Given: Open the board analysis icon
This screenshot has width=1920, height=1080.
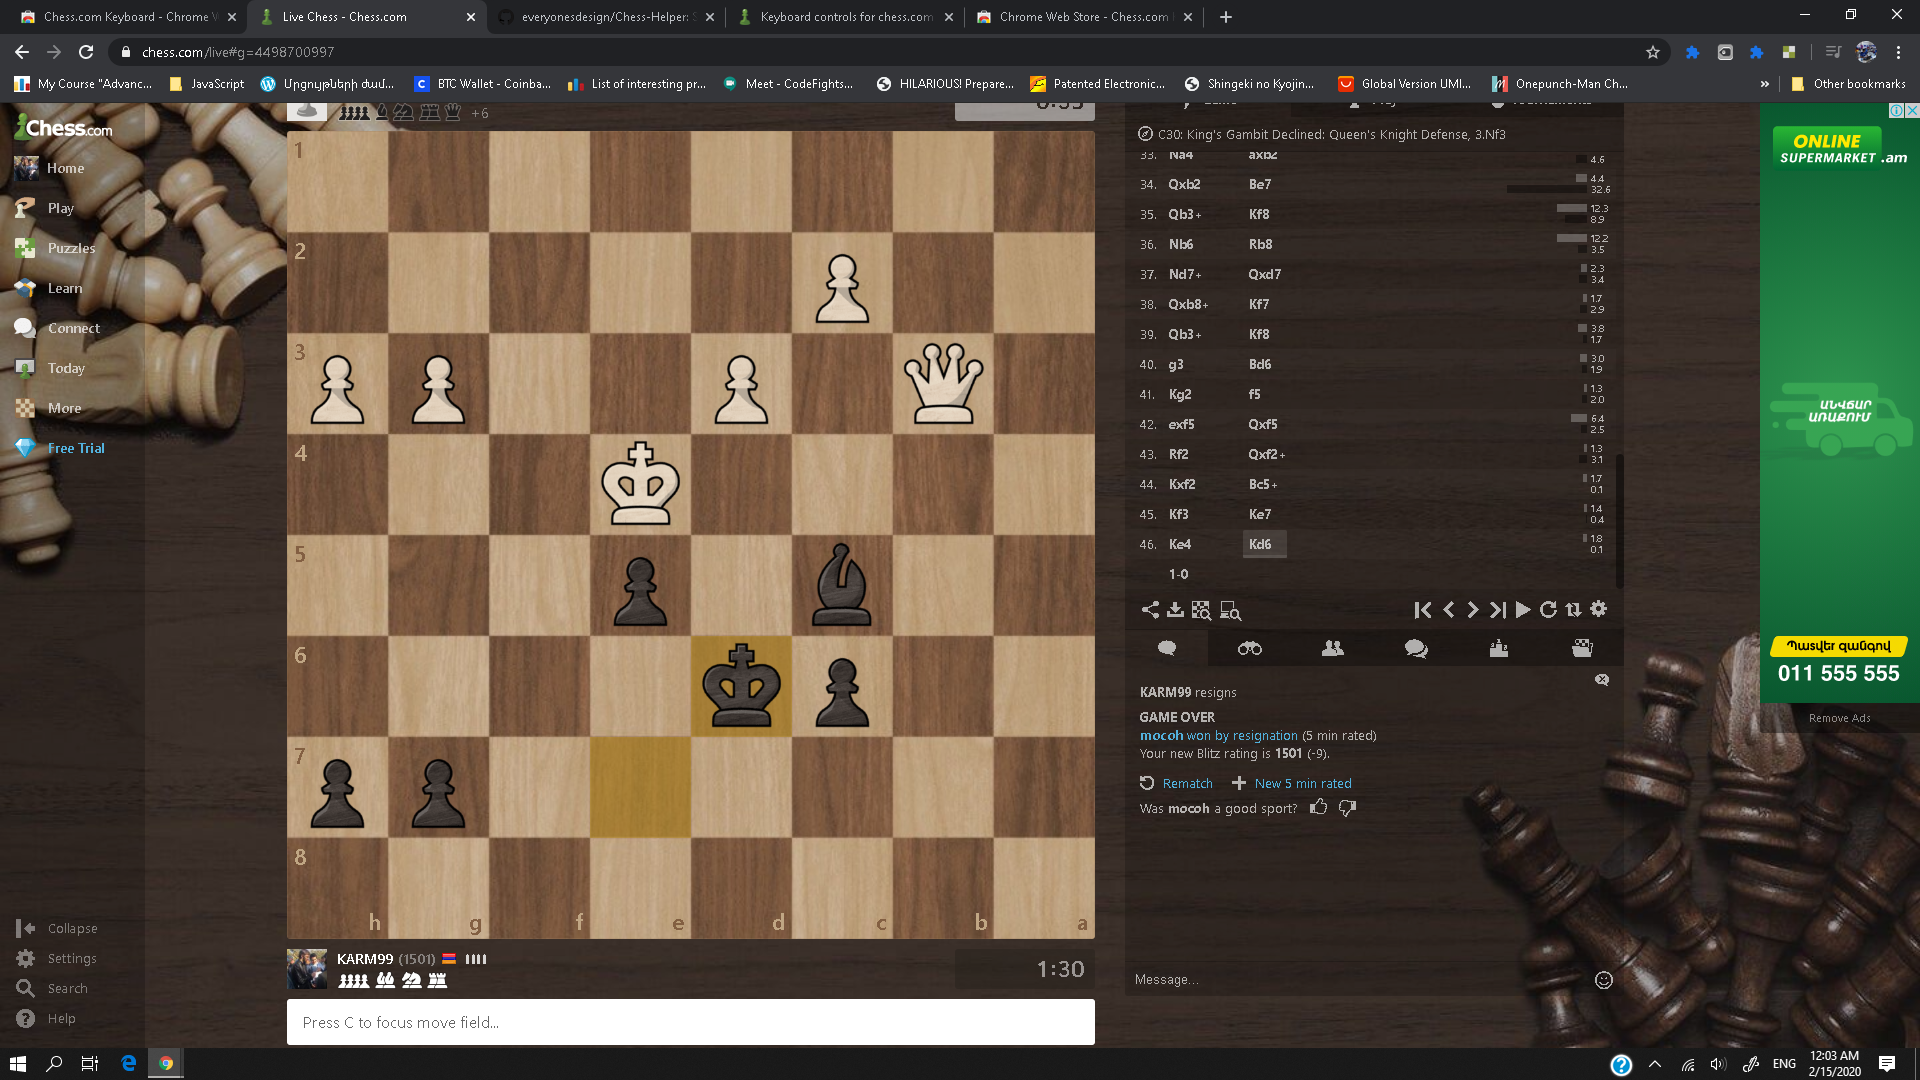Looking at the screenshot, I should tap(1201, 610).
